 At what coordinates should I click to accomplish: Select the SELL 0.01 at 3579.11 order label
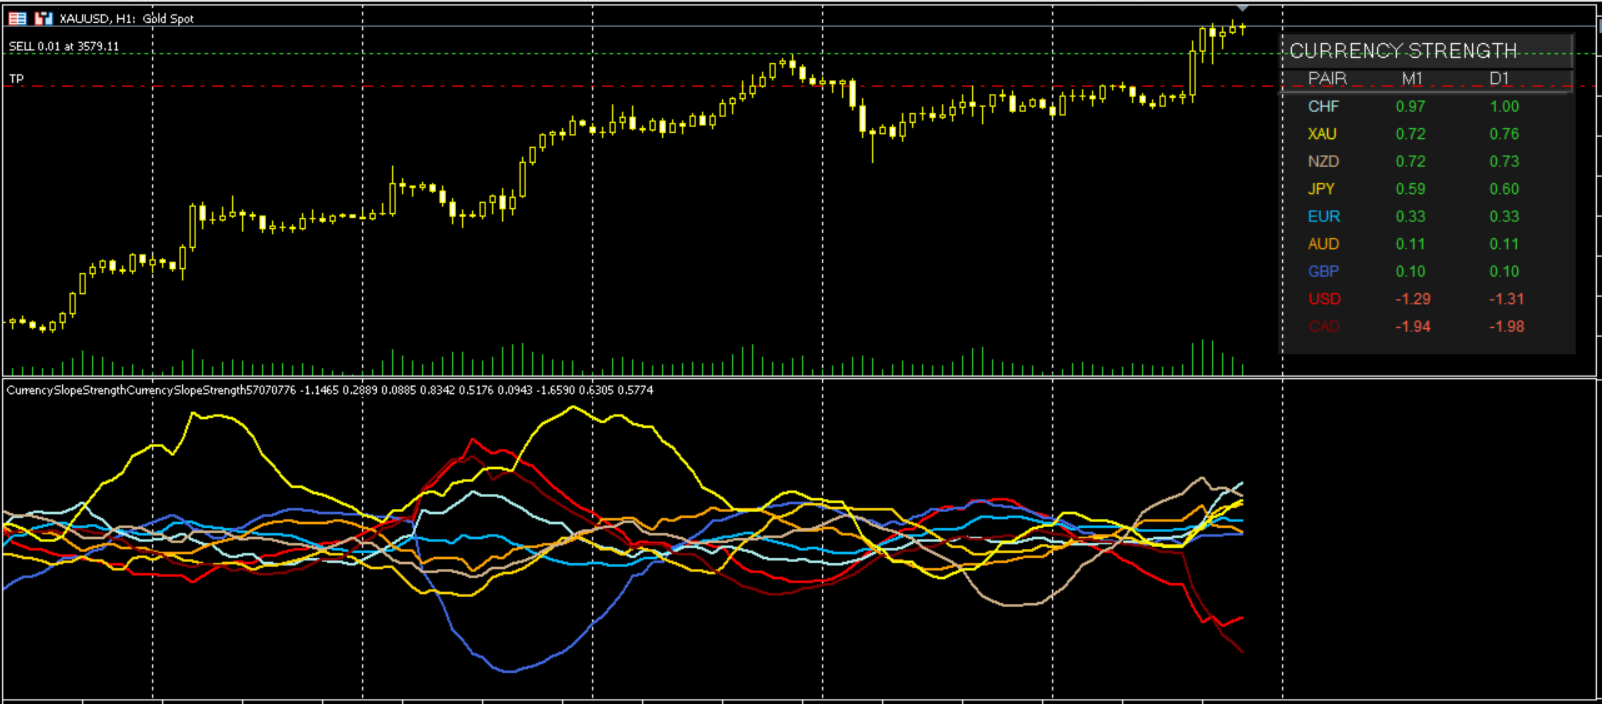[64, 46]
